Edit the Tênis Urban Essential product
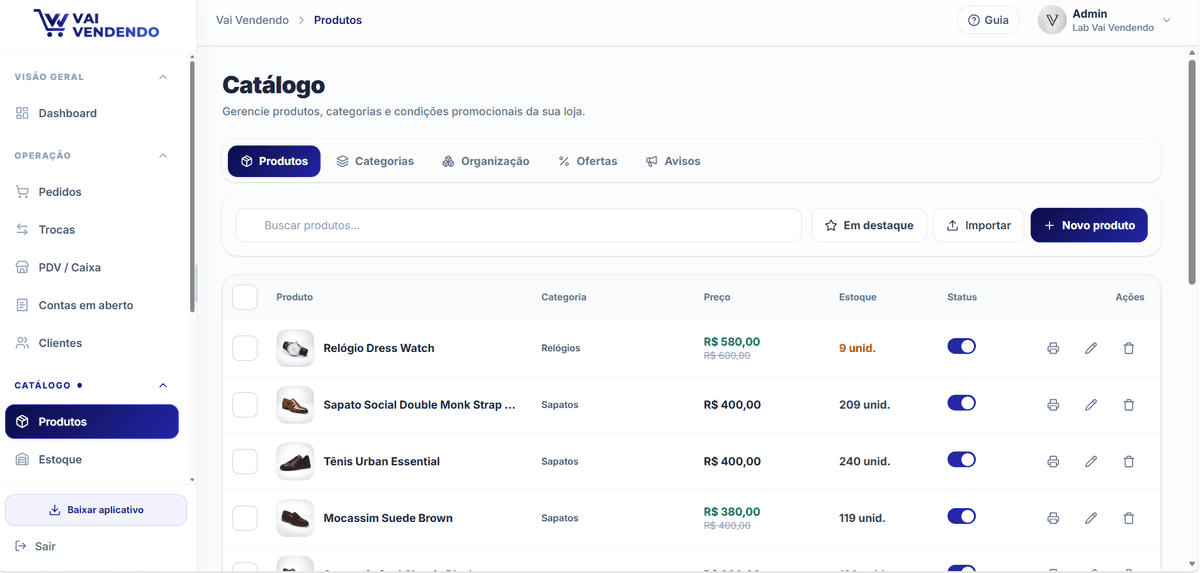This screenshot has height=573, width=1200. tap(1091, 462)
